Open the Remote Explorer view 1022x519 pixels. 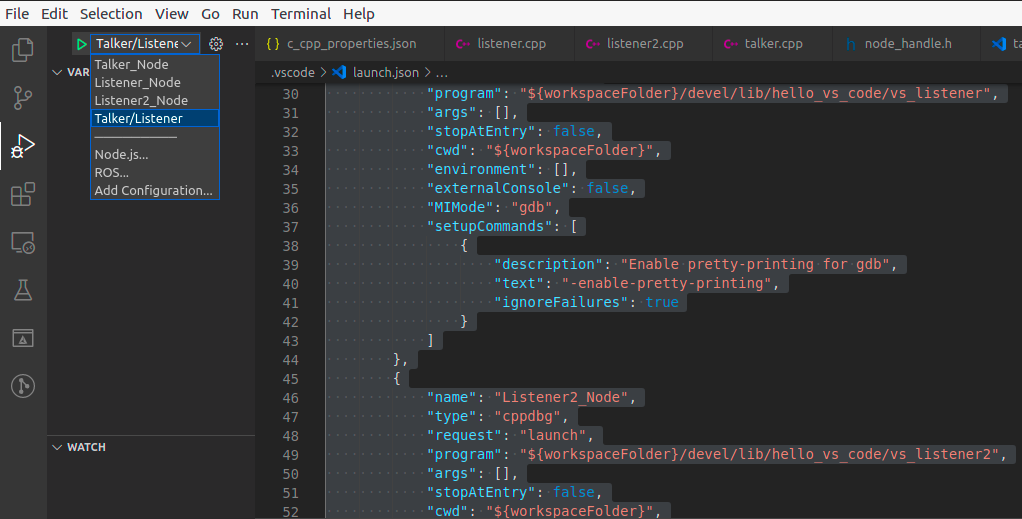(23, 243)
